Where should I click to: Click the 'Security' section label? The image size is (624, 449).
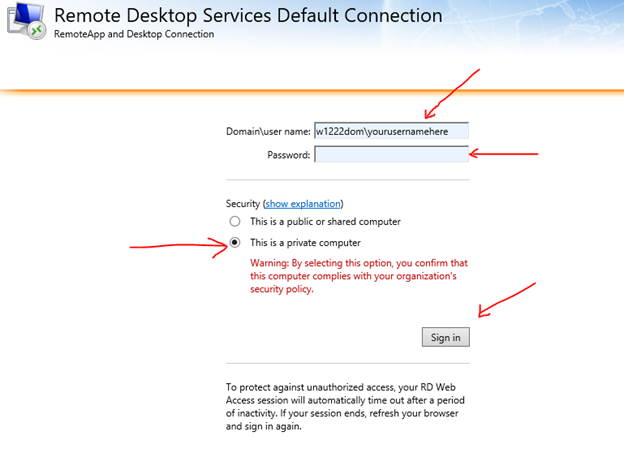click(x=243, y=203)
